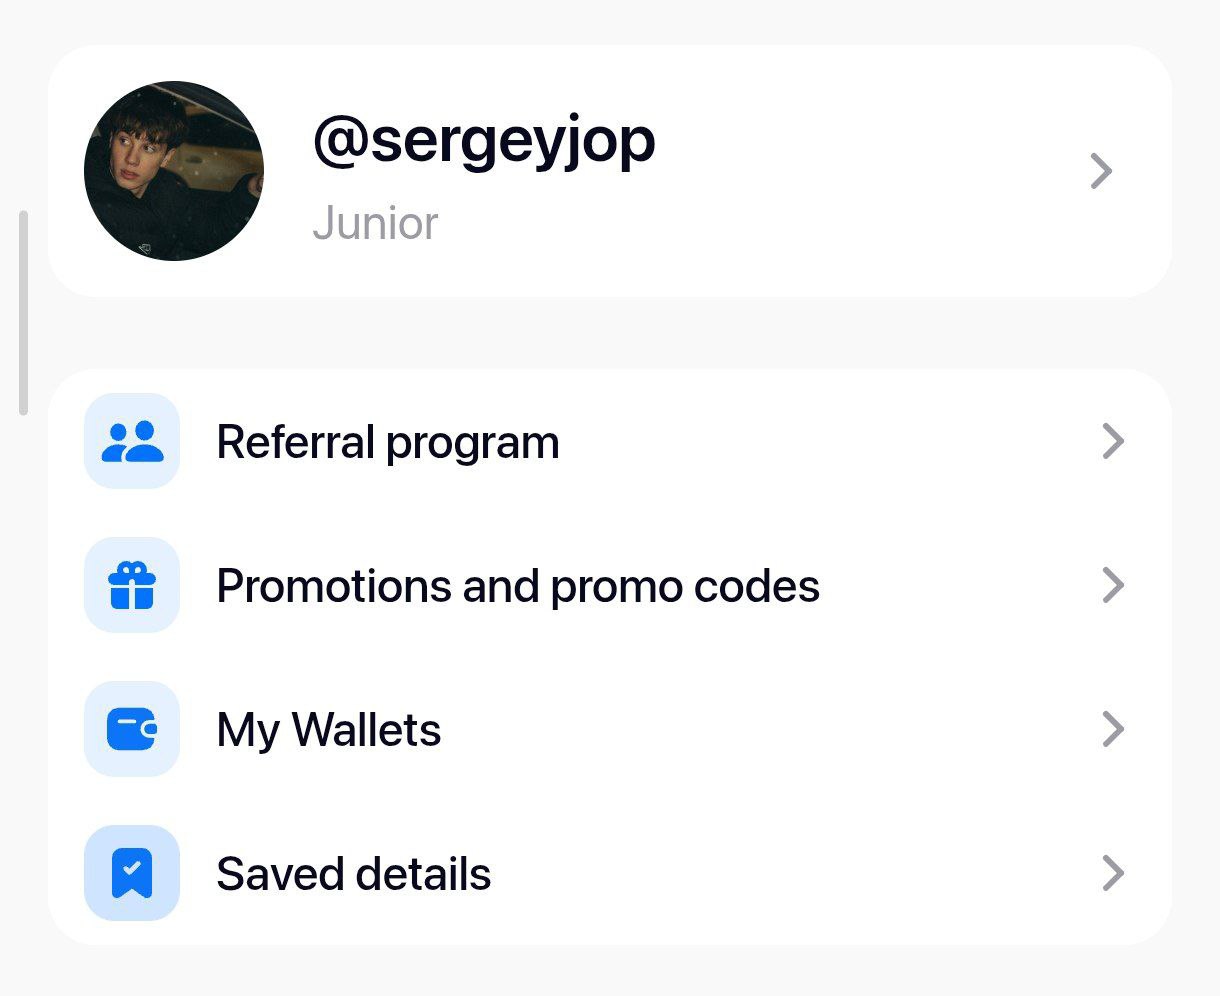Open the Referral program menu entry

pos(610,441)
